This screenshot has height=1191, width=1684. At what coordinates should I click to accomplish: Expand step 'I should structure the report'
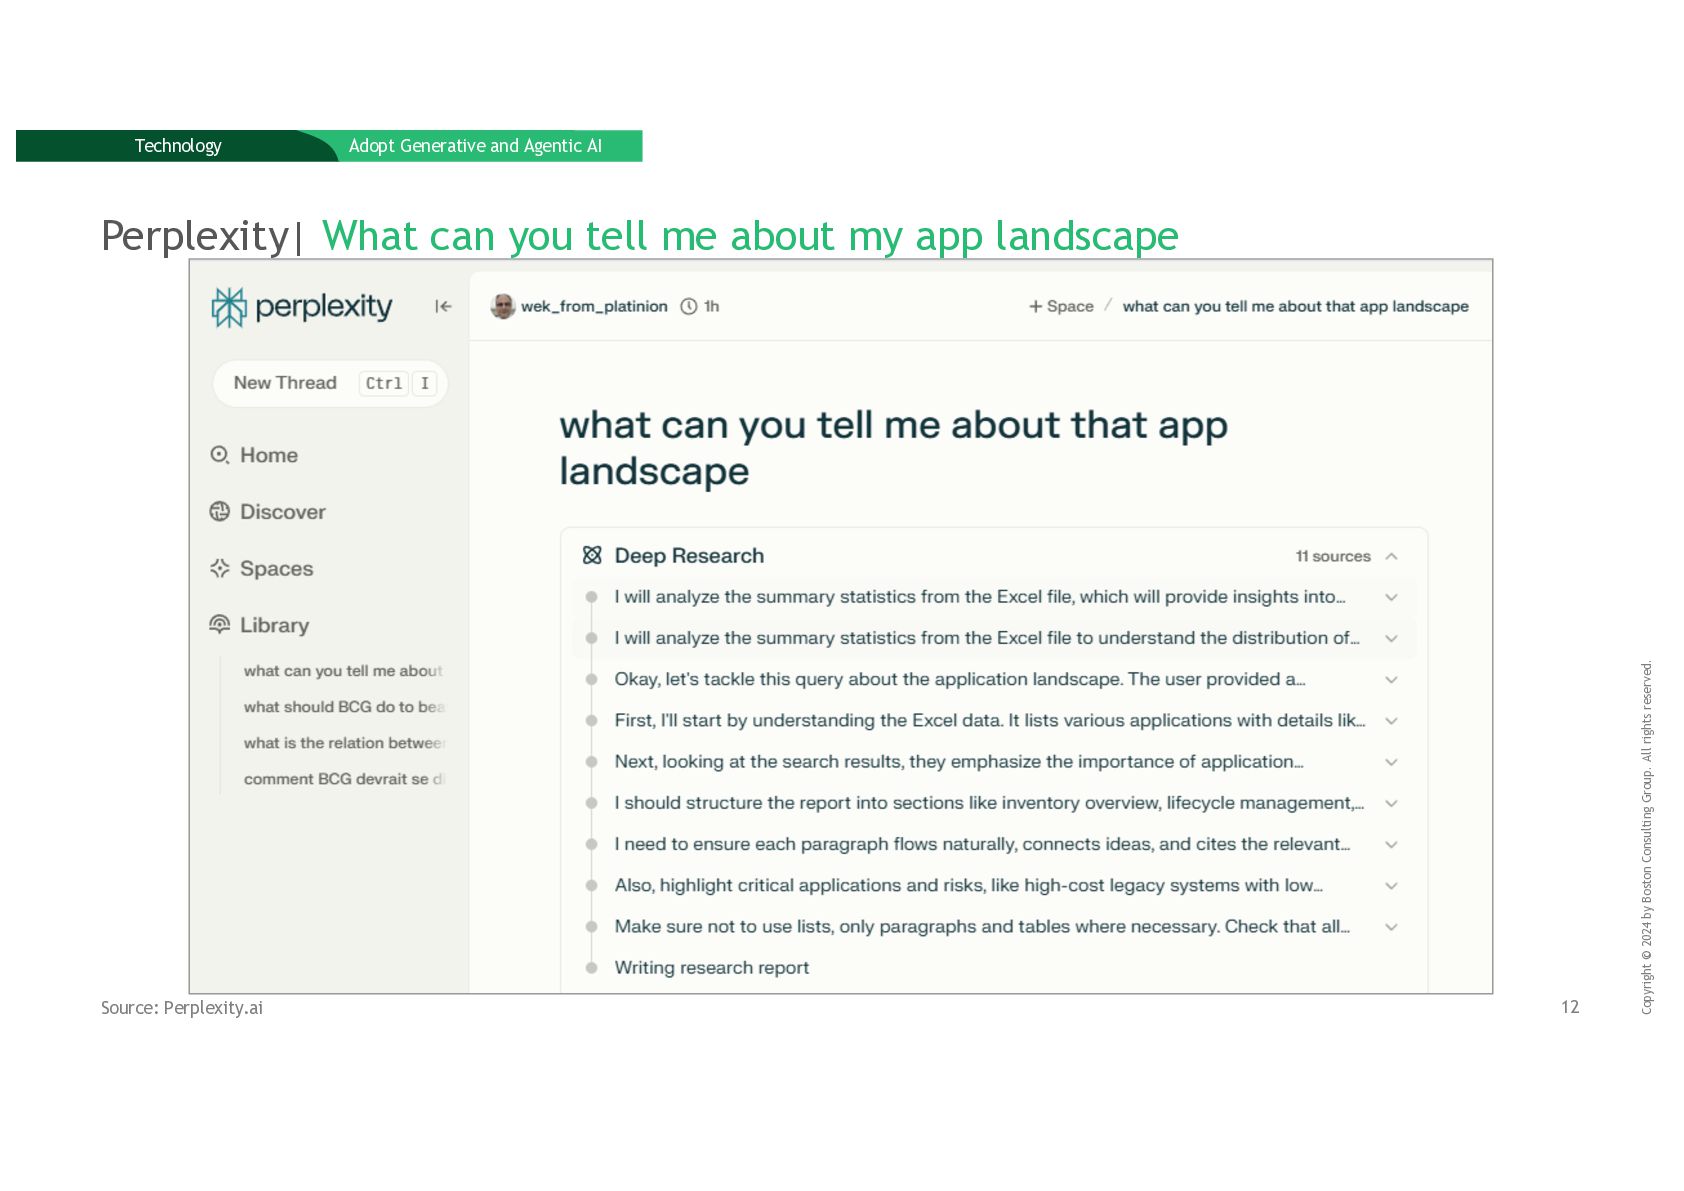pos(1391,803)
